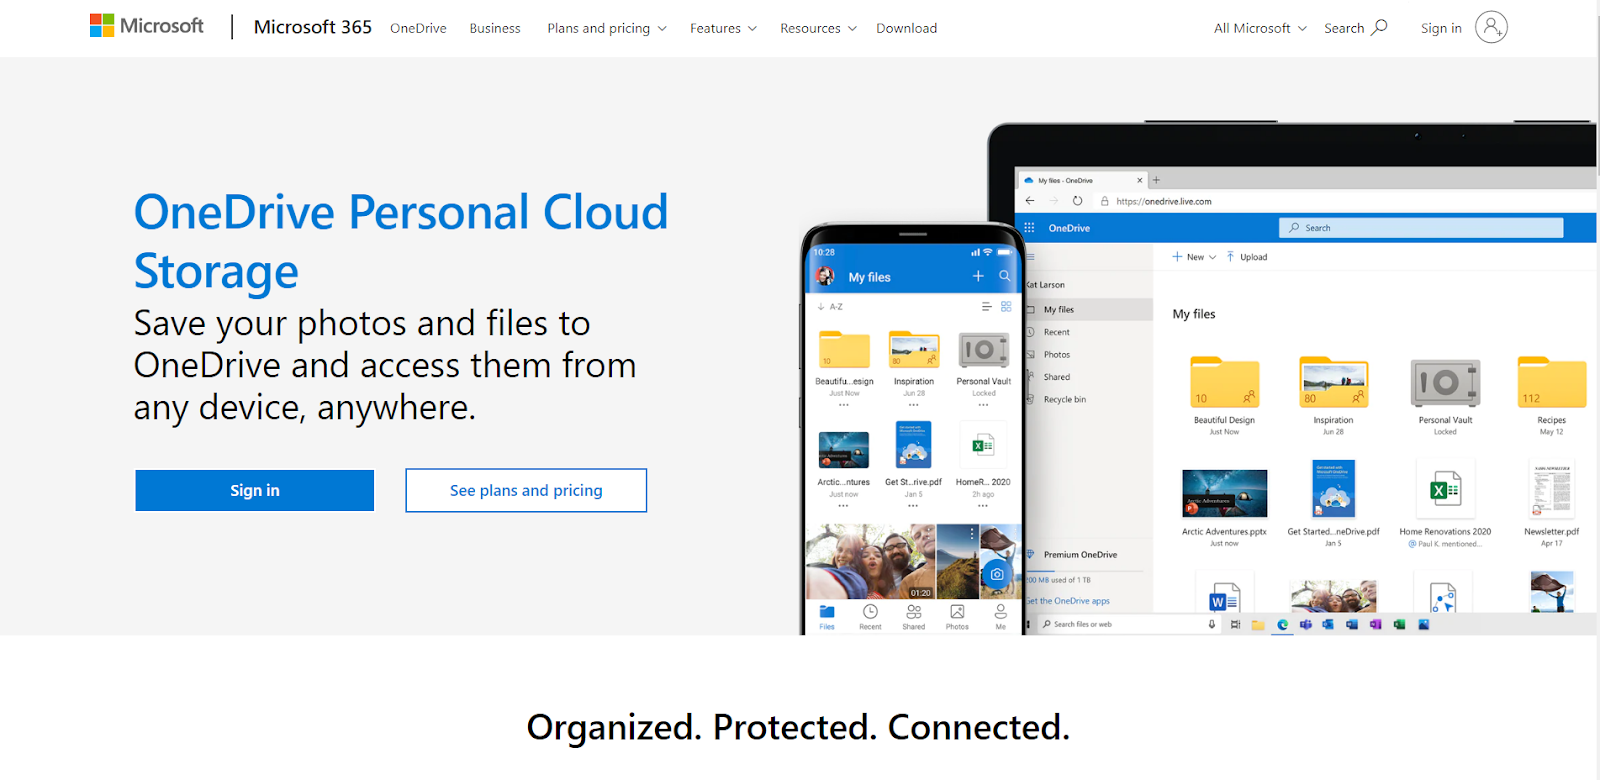This screenshot has height=780, width=1600.
Task: Expand the Features dropdown menu
Action: (x=723, y=28)
